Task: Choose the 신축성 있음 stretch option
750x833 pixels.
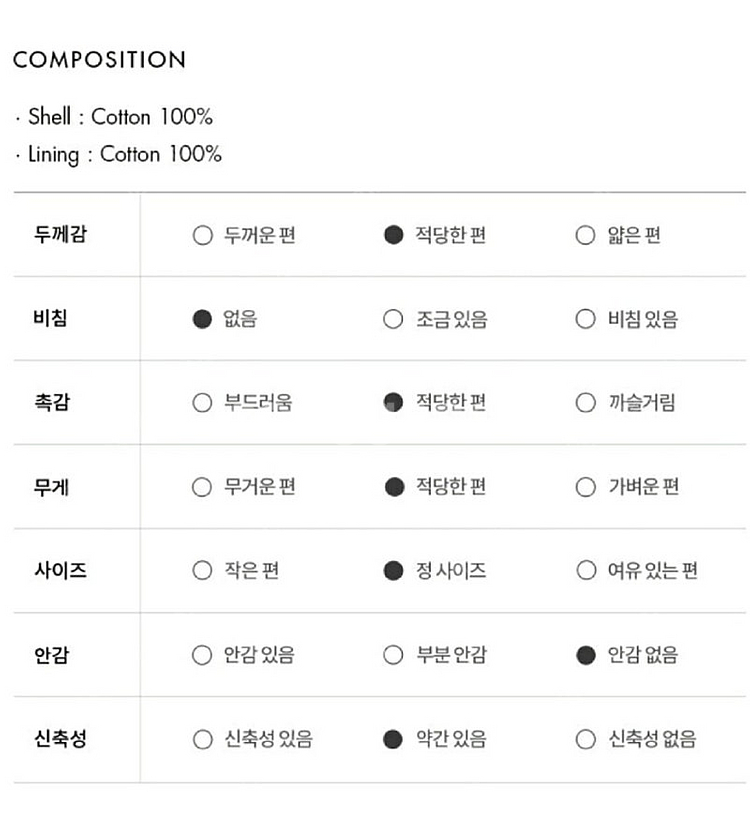Action: point(203,740)
